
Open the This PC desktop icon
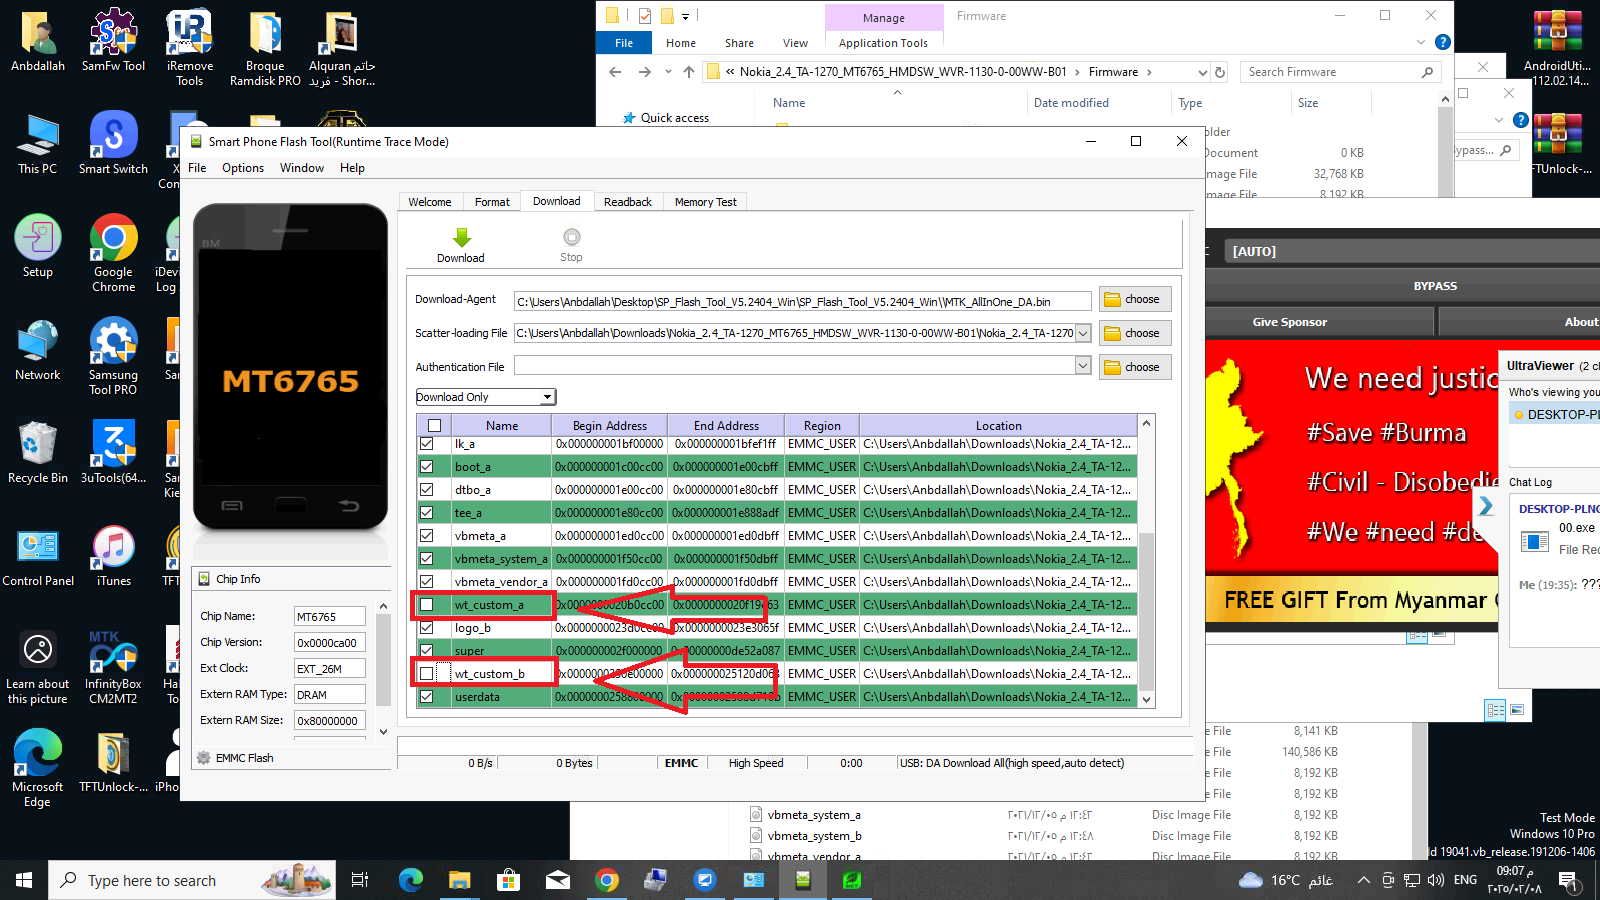pos(38,143)
